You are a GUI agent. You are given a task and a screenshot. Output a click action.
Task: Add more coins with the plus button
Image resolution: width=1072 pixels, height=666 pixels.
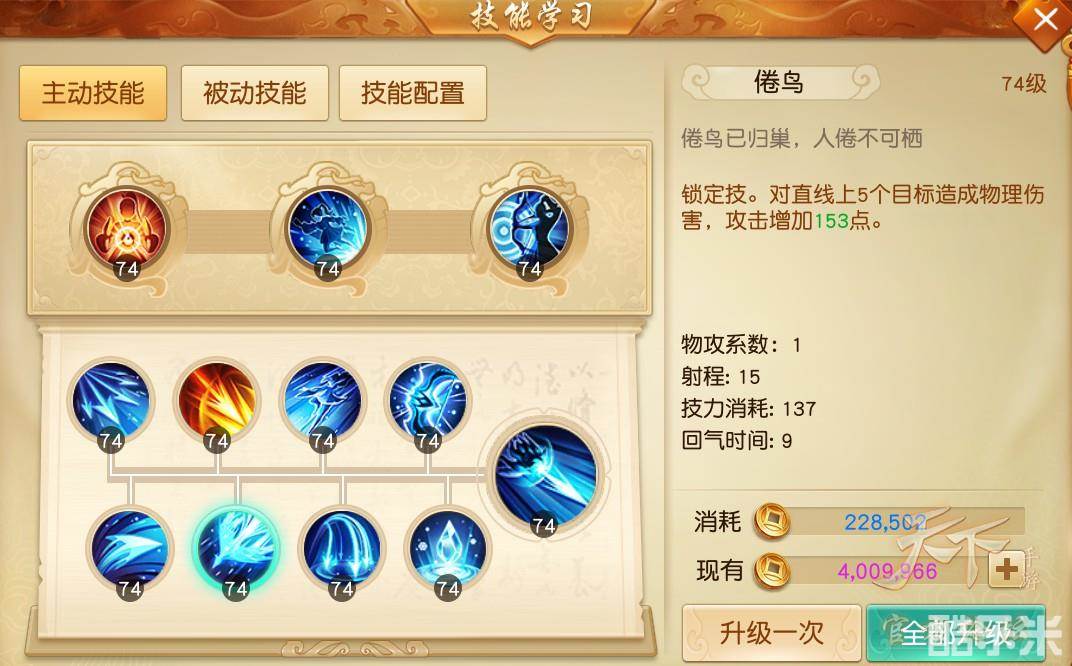(1006, 569)
